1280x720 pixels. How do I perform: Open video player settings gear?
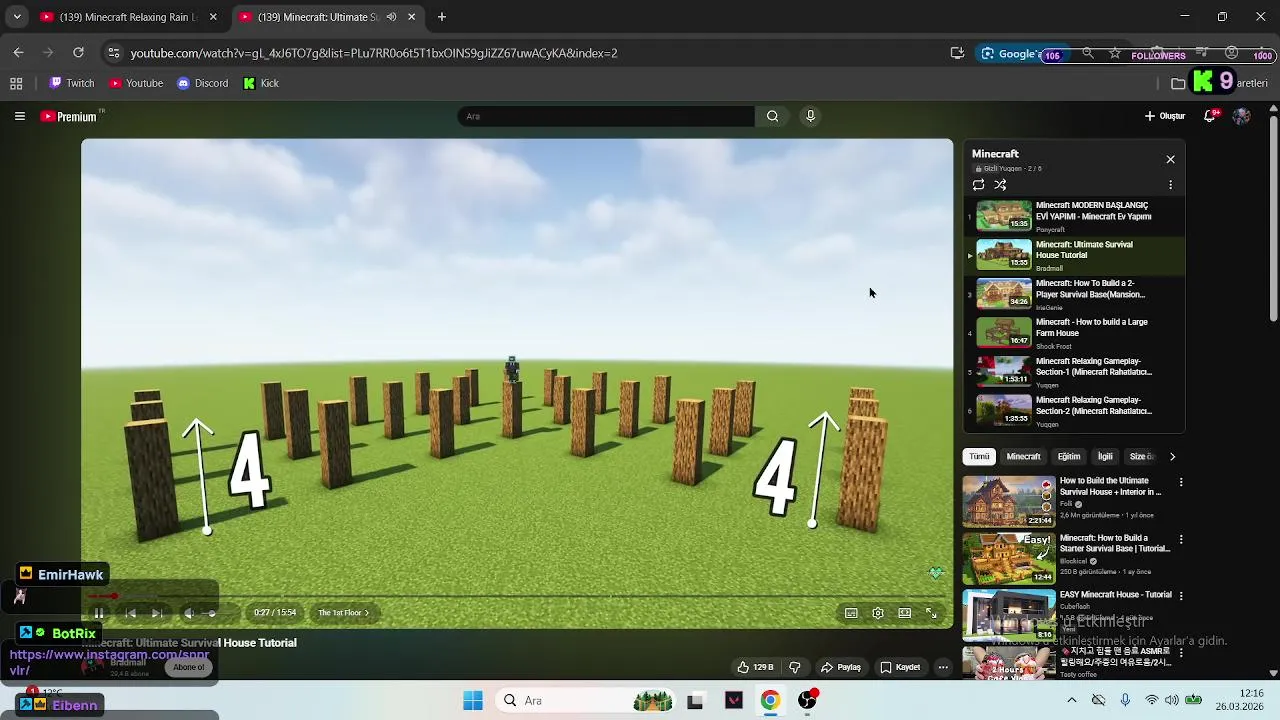point(878,613)
